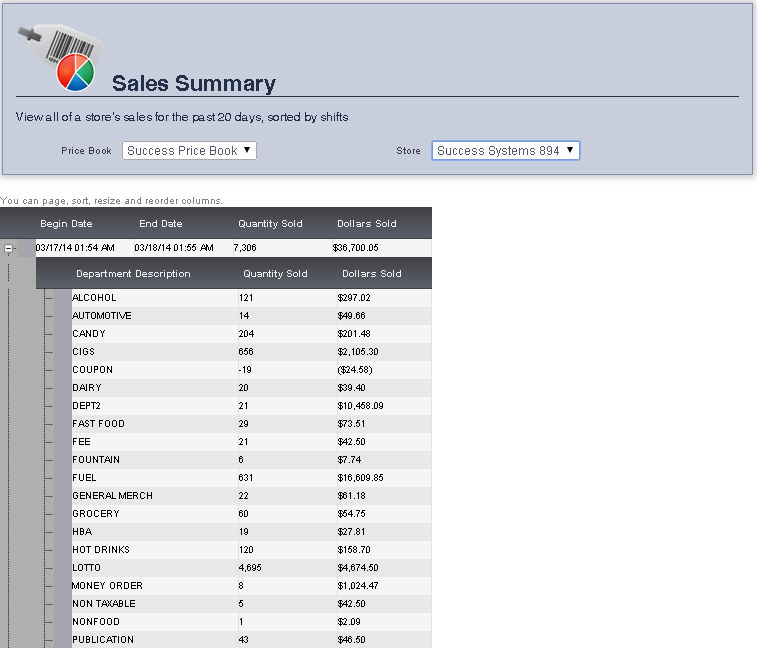
Task: Sort by End Date column header
Action: (161, 224)
